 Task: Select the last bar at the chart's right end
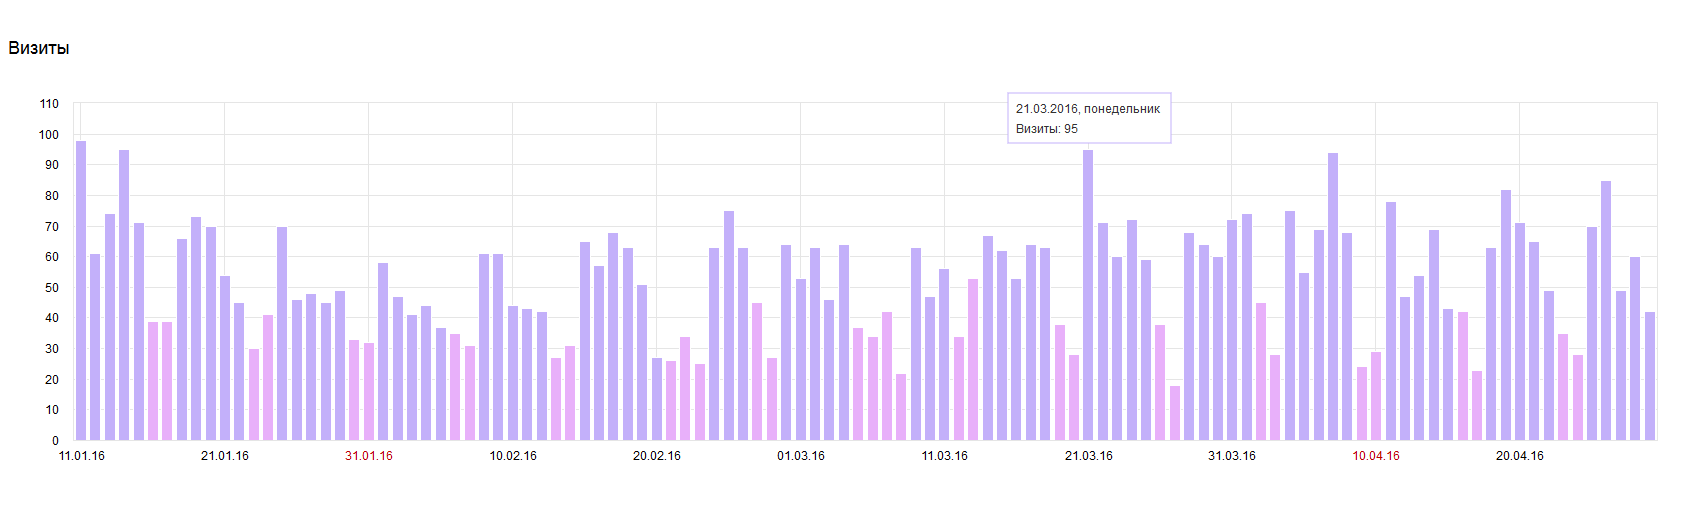pyautogui.click(x=1650, y=376)
